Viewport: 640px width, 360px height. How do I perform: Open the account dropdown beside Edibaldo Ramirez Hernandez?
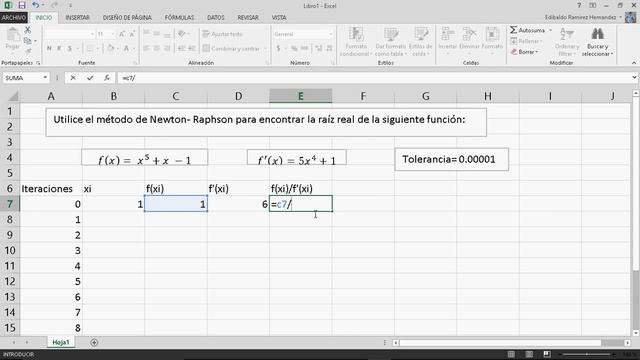click(x=620, y=18)
